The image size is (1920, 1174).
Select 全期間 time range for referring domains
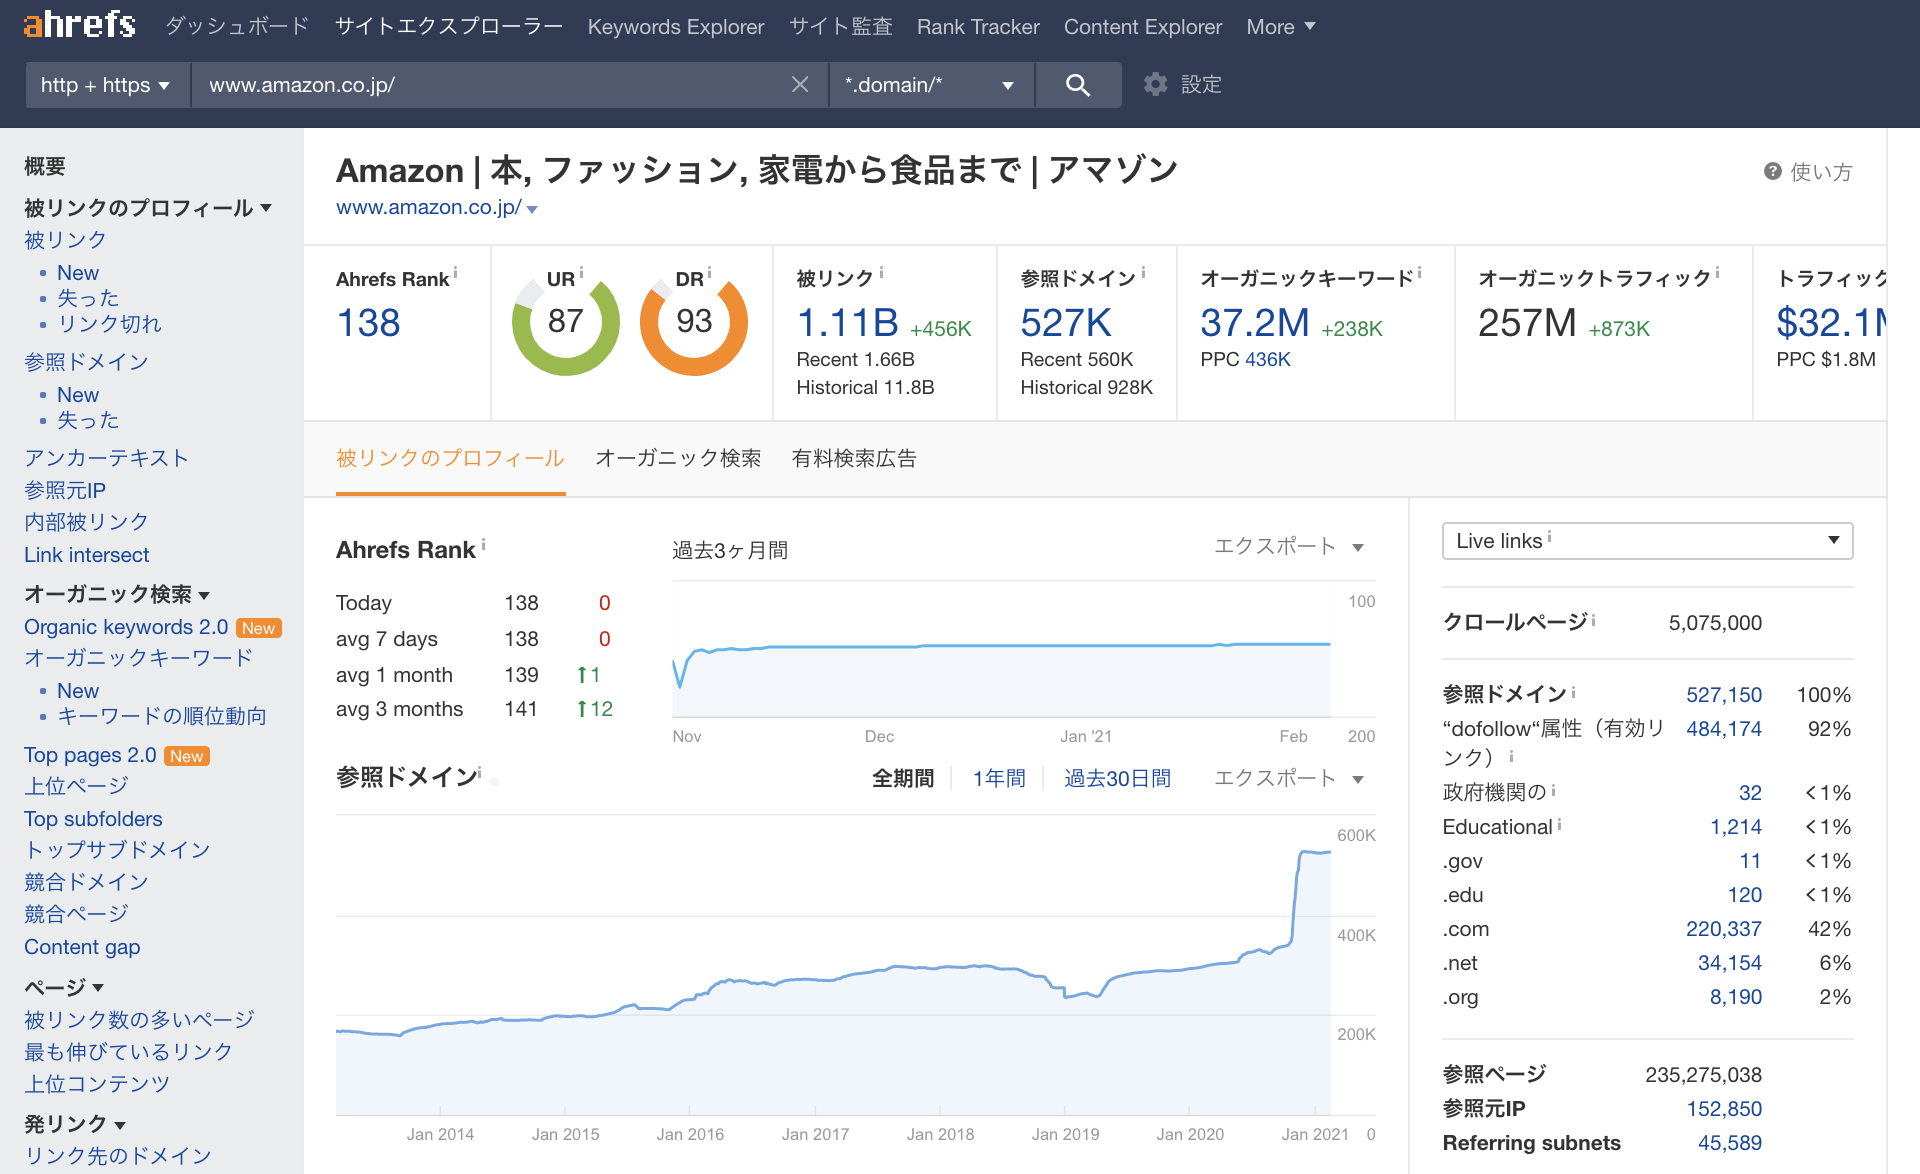pos(902,778)
